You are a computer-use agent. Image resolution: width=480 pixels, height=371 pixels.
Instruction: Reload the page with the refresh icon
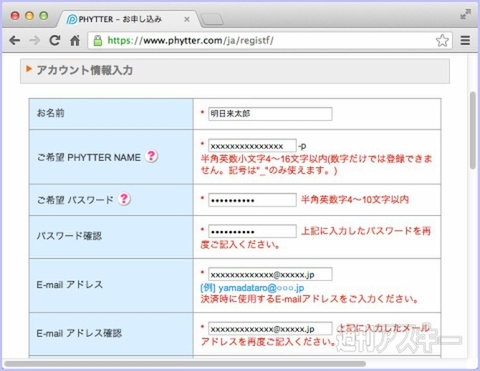(x=55, y=40)
